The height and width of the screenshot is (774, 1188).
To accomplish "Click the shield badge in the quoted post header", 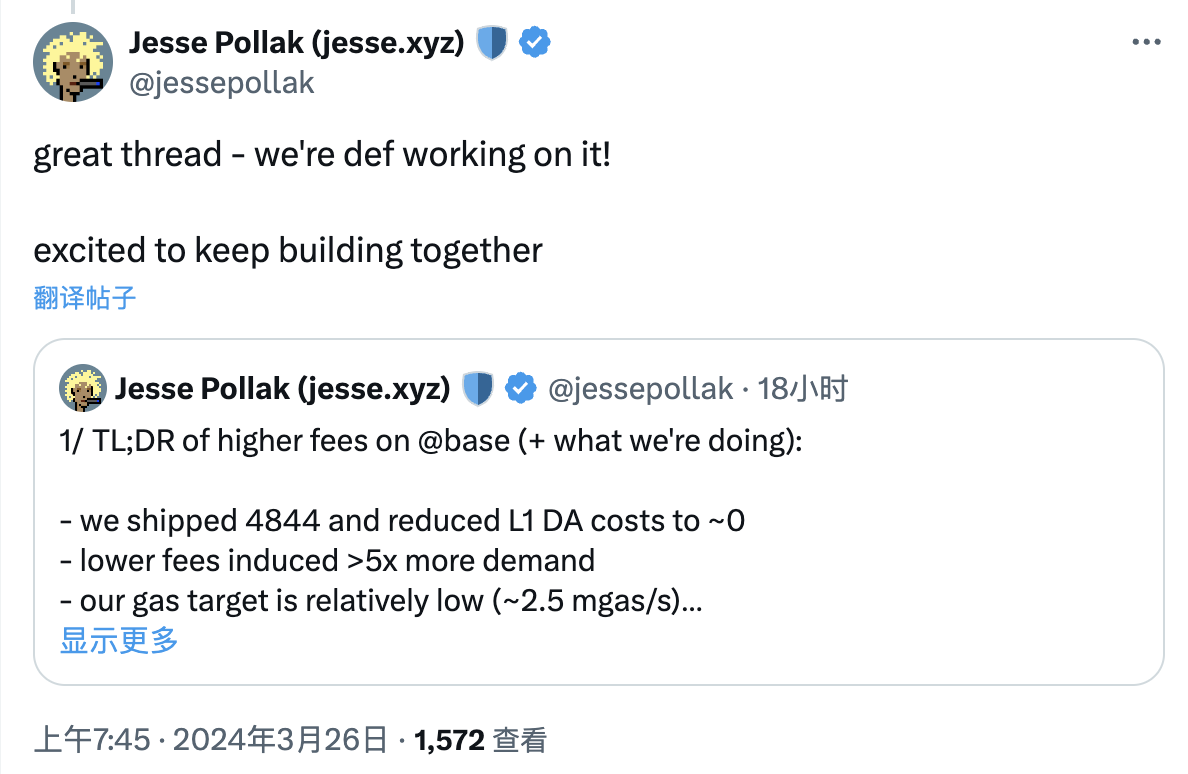I will 479,389.
